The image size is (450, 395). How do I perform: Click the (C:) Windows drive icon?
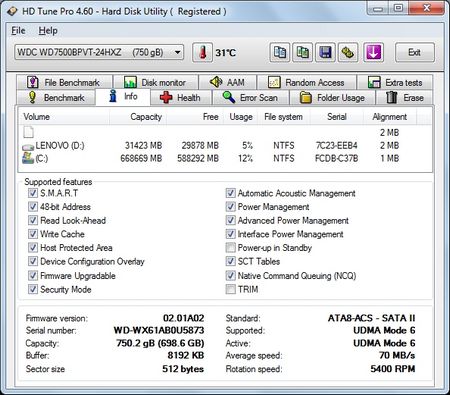(x=28, y=158)
